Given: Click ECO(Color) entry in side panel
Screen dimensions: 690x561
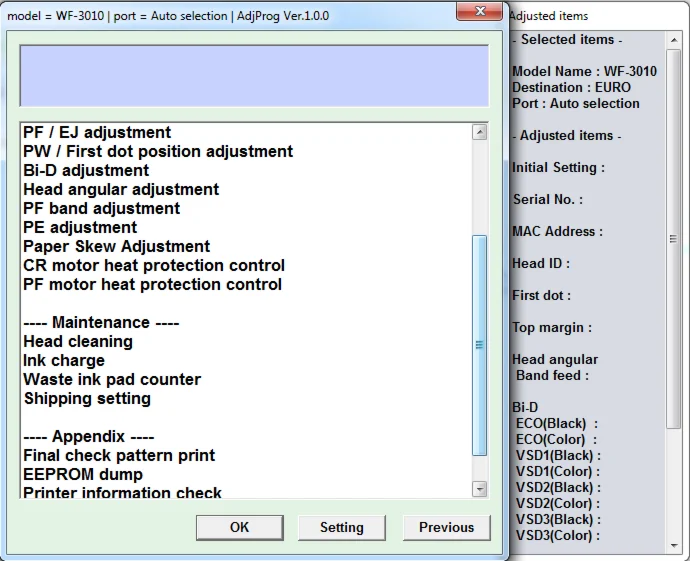Looking at the screenshot, I should click(x=556, y=439).
